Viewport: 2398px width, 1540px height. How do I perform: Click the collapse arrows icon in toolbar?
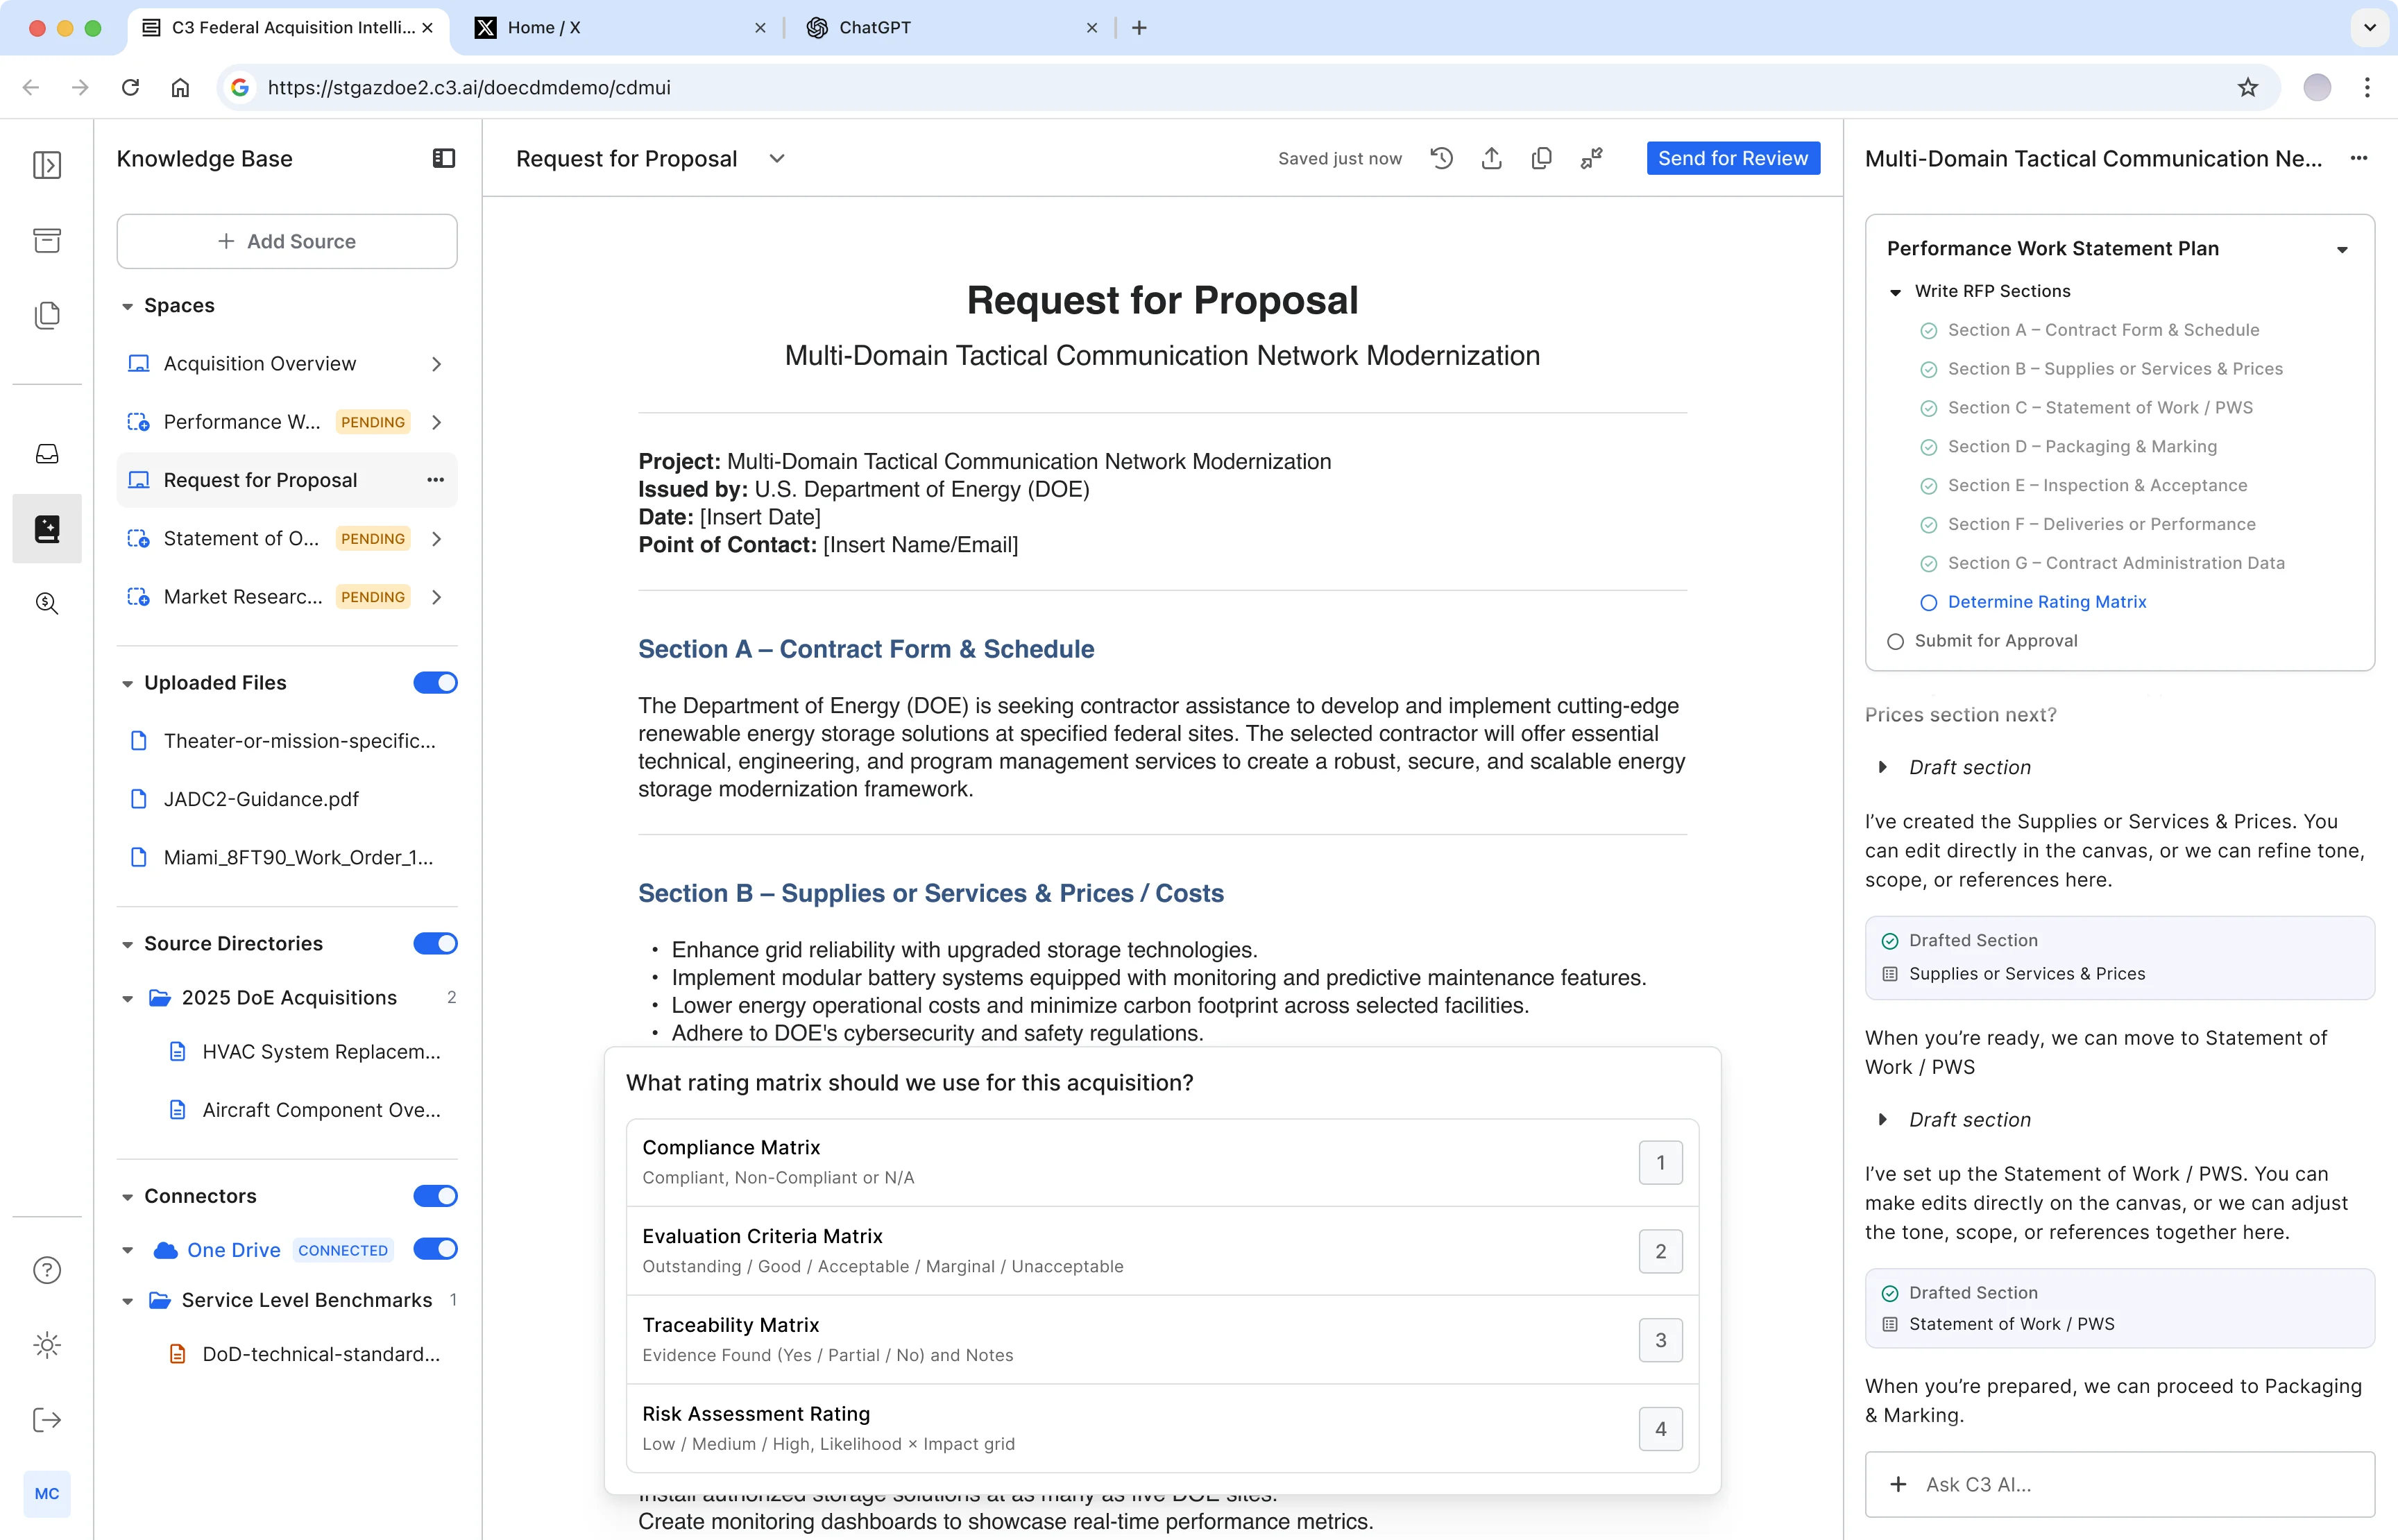(x=1591, y=158)
